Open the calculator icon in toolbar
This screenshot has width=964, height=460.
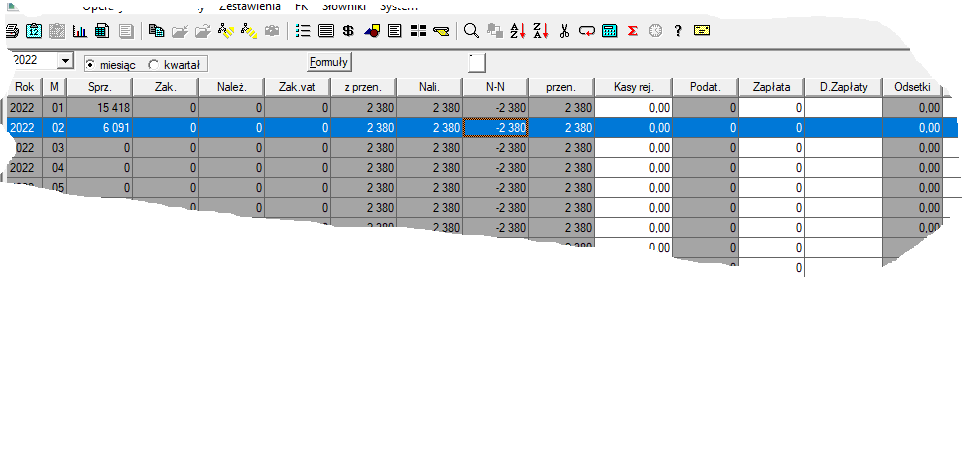(609, 31)
